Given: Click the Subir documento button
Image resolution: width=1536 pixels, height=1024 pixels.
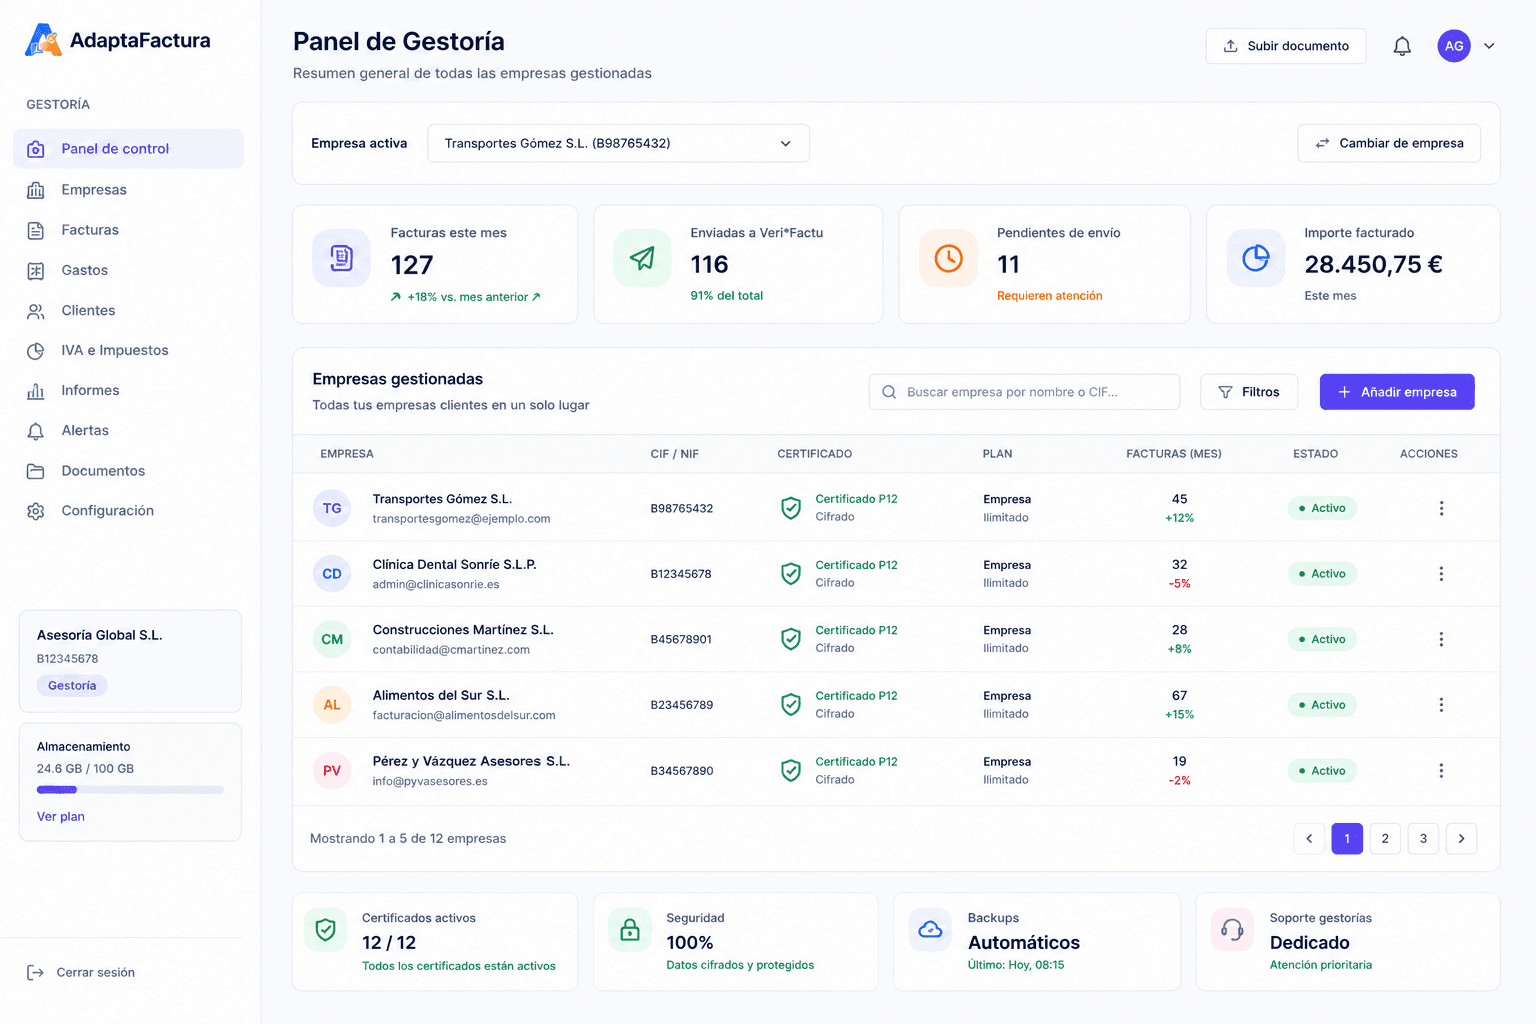Looking at the screenshot, I should pos(1286,46).
